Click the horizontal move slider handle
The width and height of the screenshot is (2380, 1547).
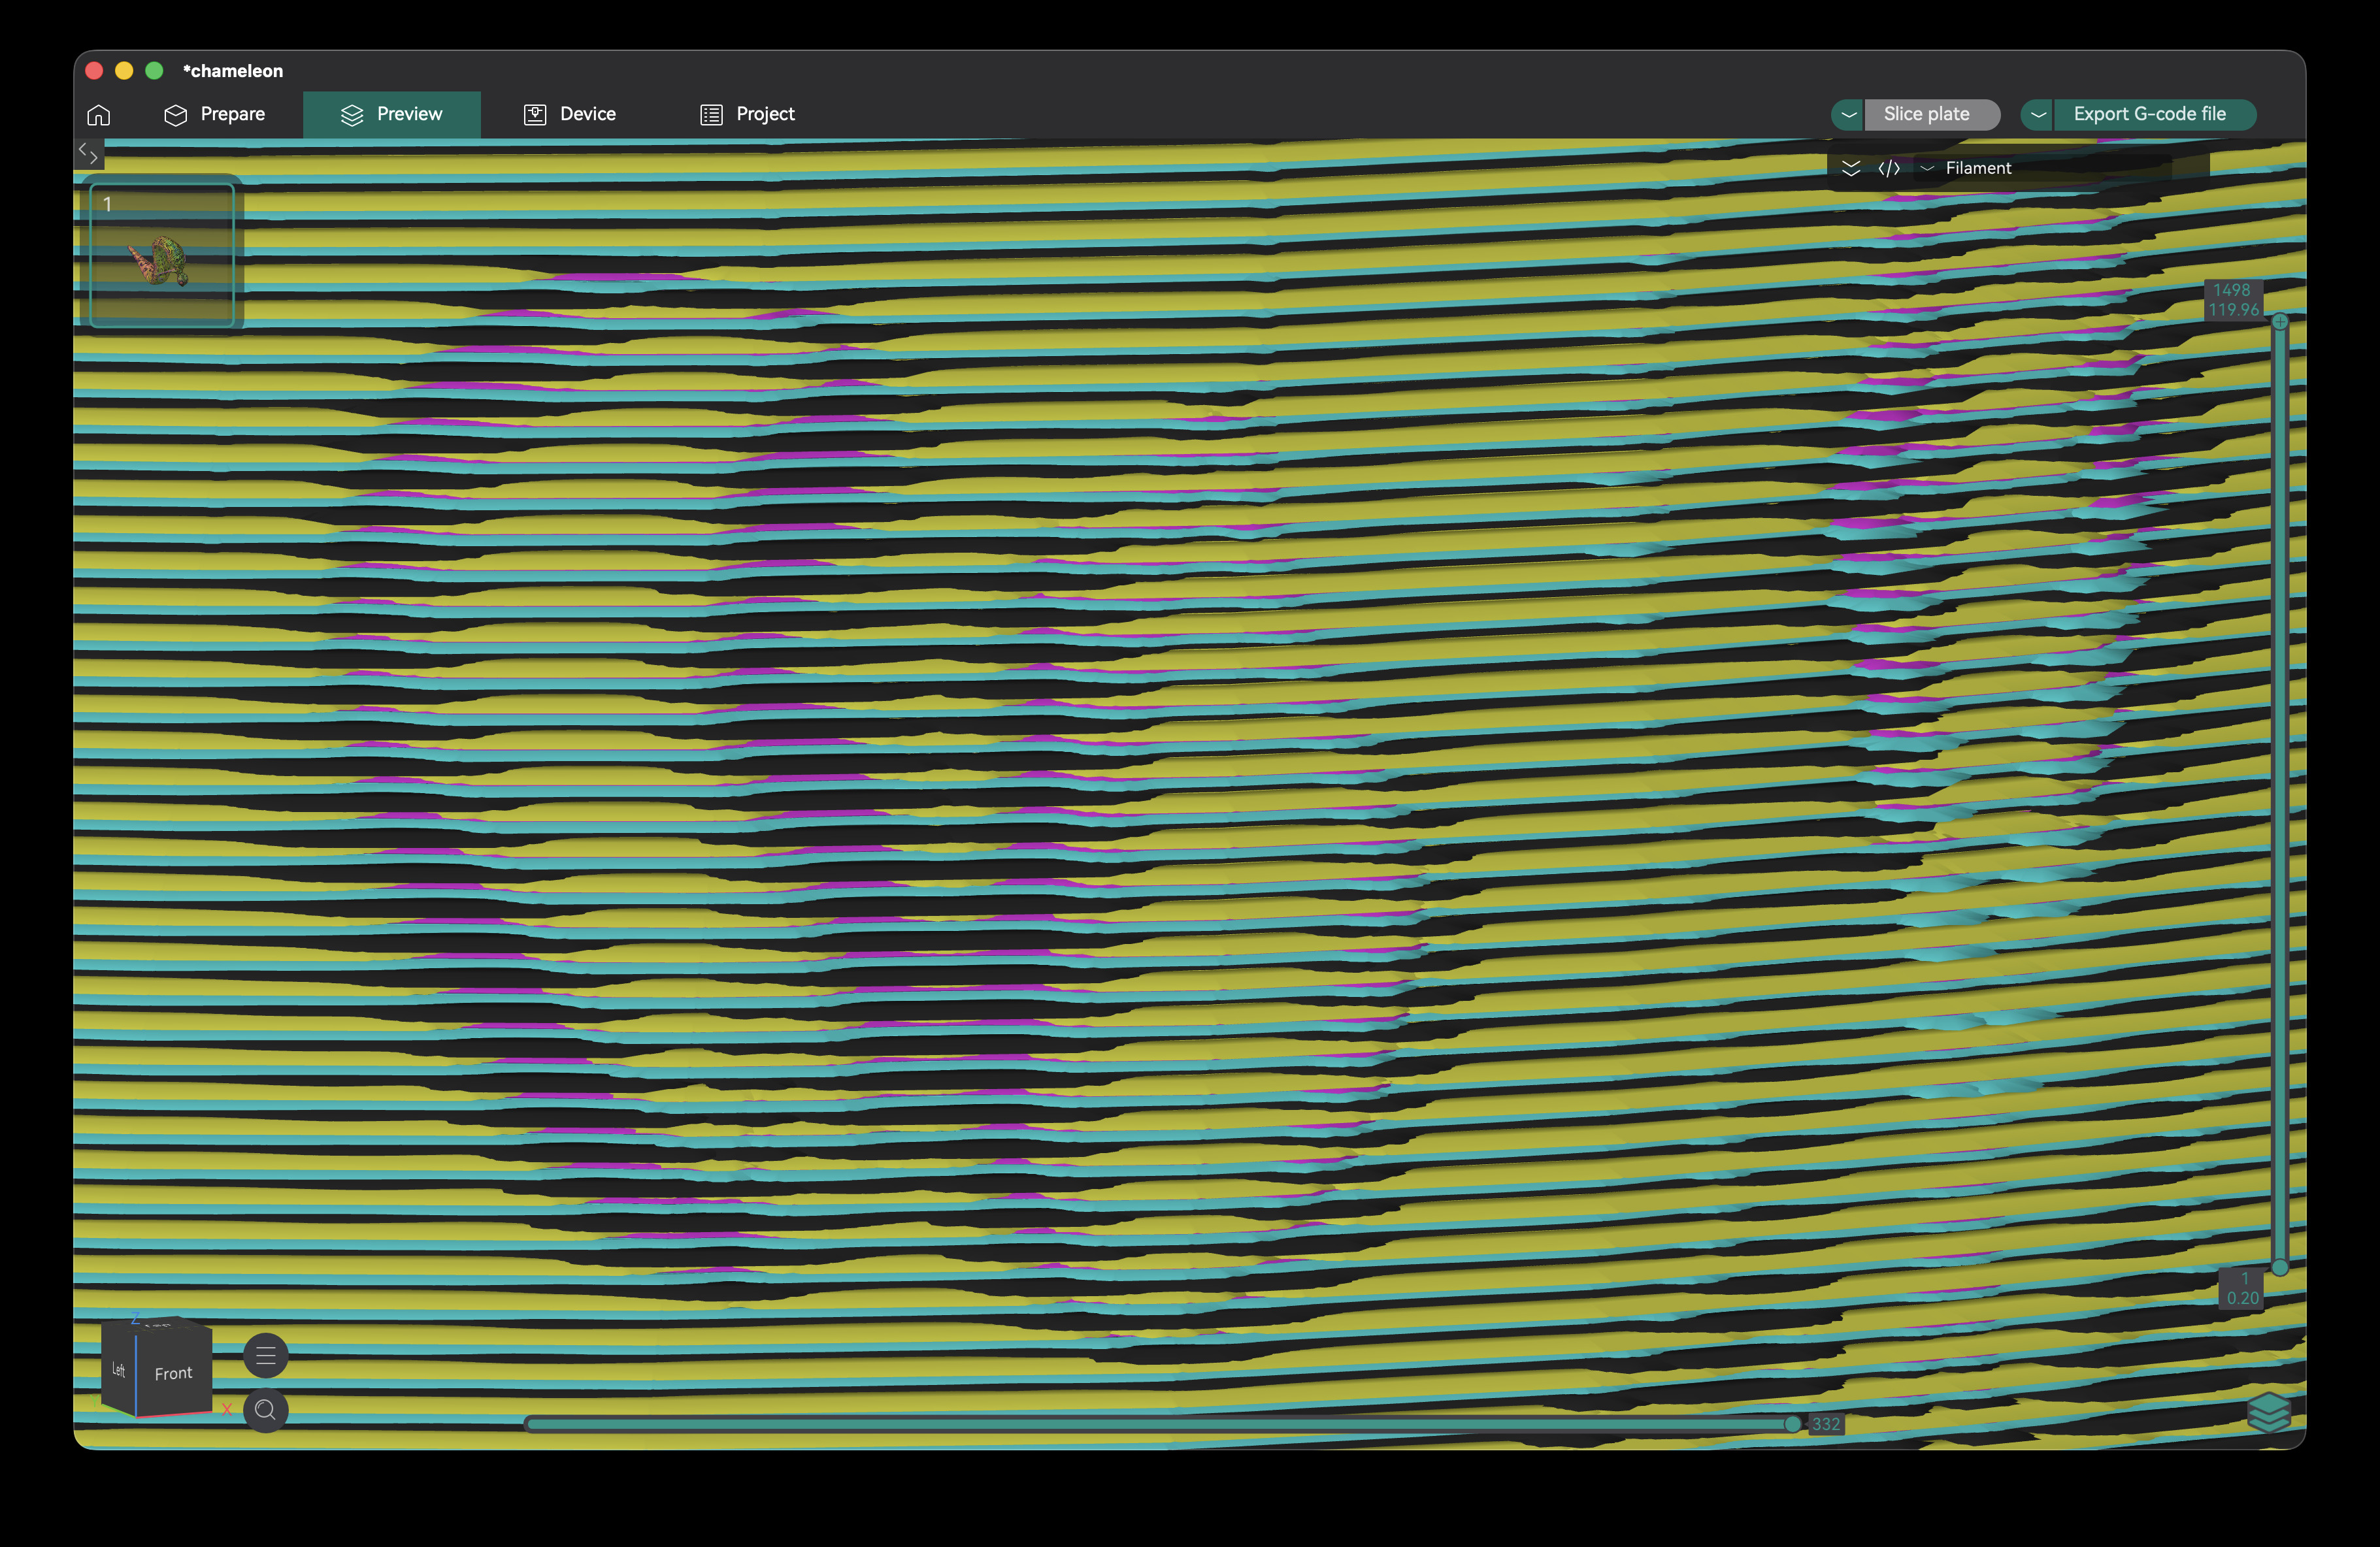tap(1793, 1424)
